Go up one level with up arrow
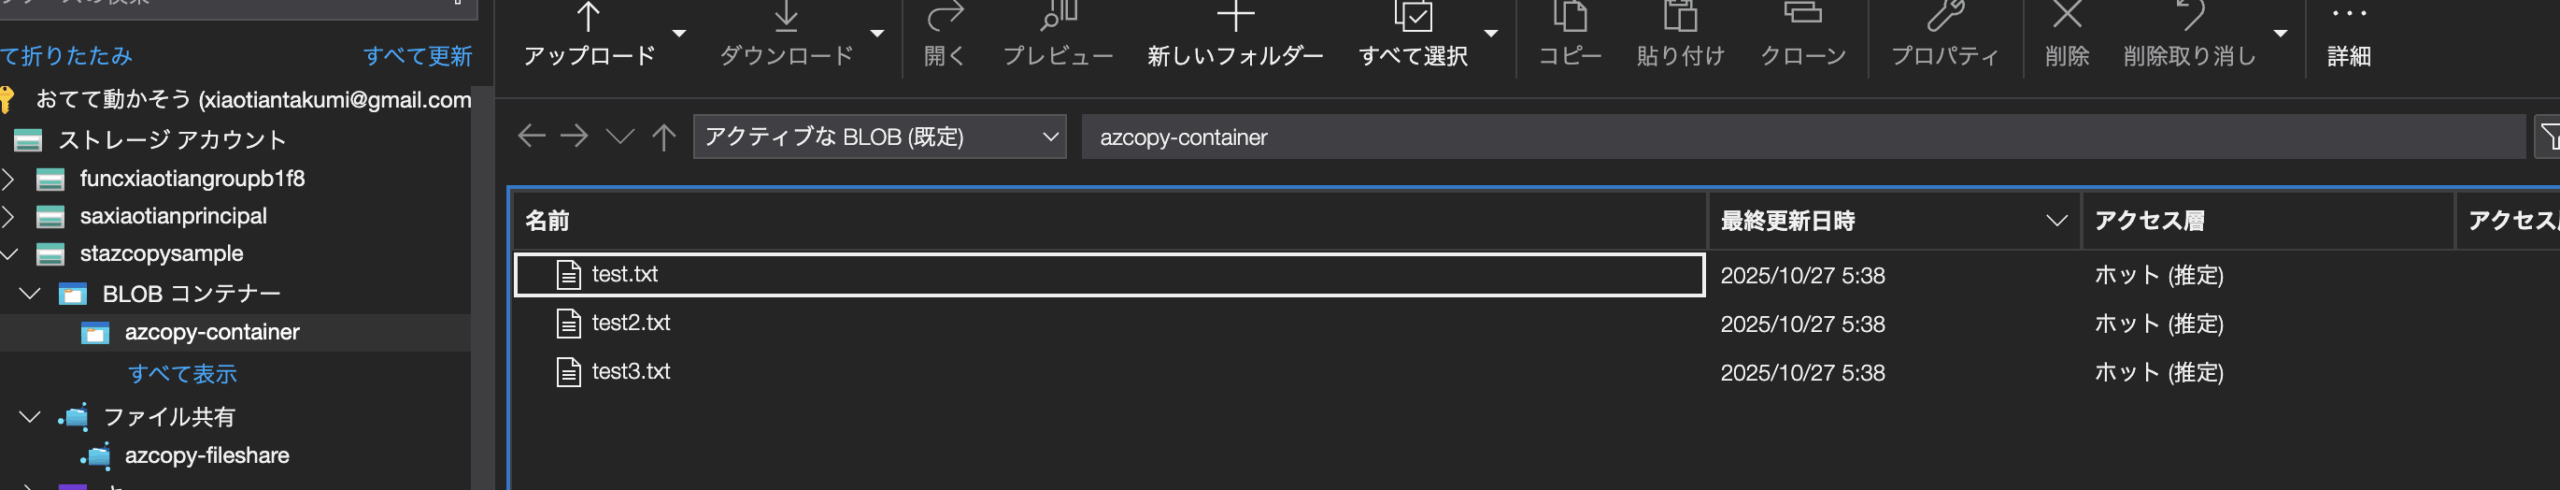2560x490 pixels. pos(664,136)
